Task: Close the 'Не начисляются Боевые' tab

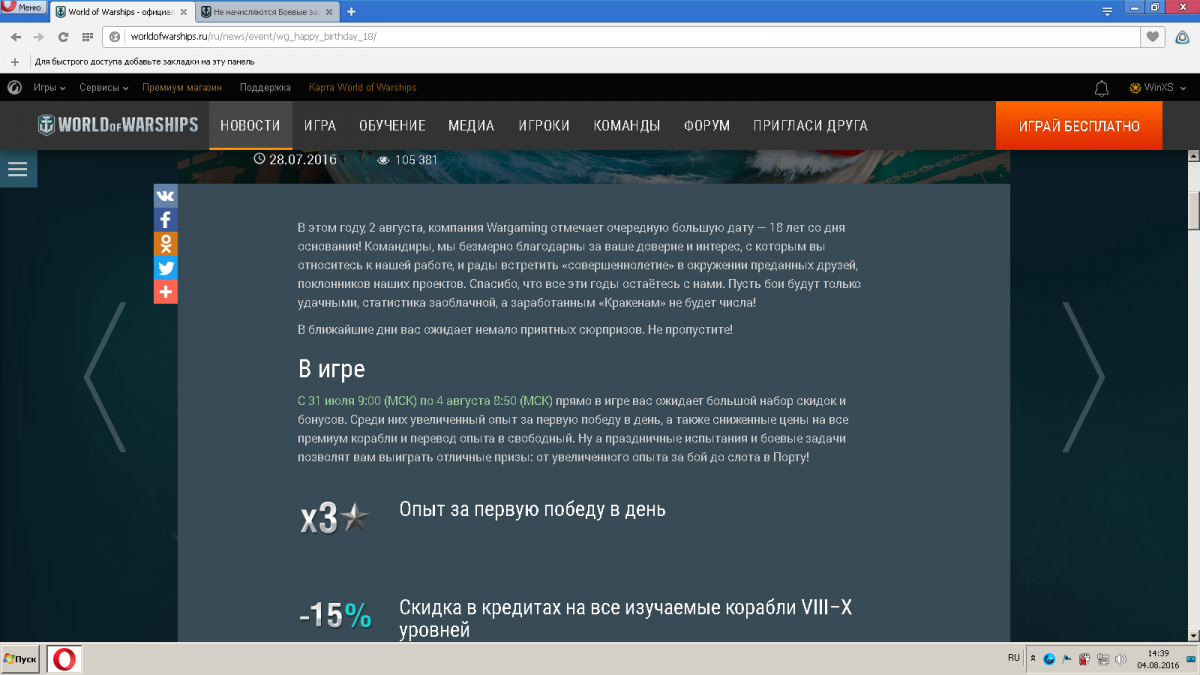Action: [330, 12]
